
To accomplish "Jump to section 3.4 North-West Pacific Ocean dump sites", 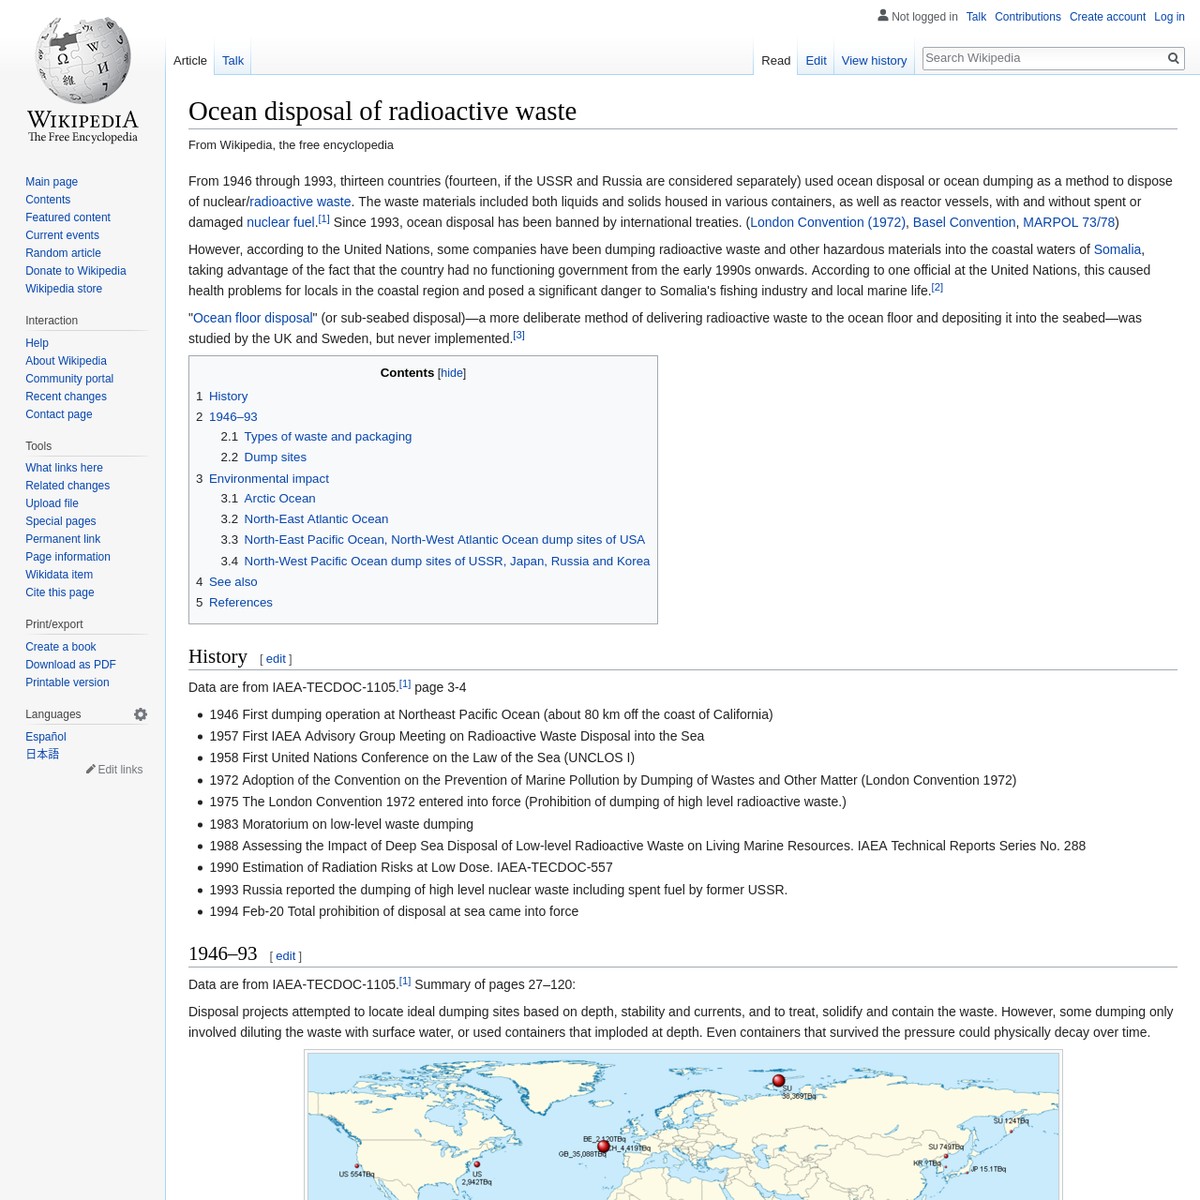I will (x=446, y=560).
